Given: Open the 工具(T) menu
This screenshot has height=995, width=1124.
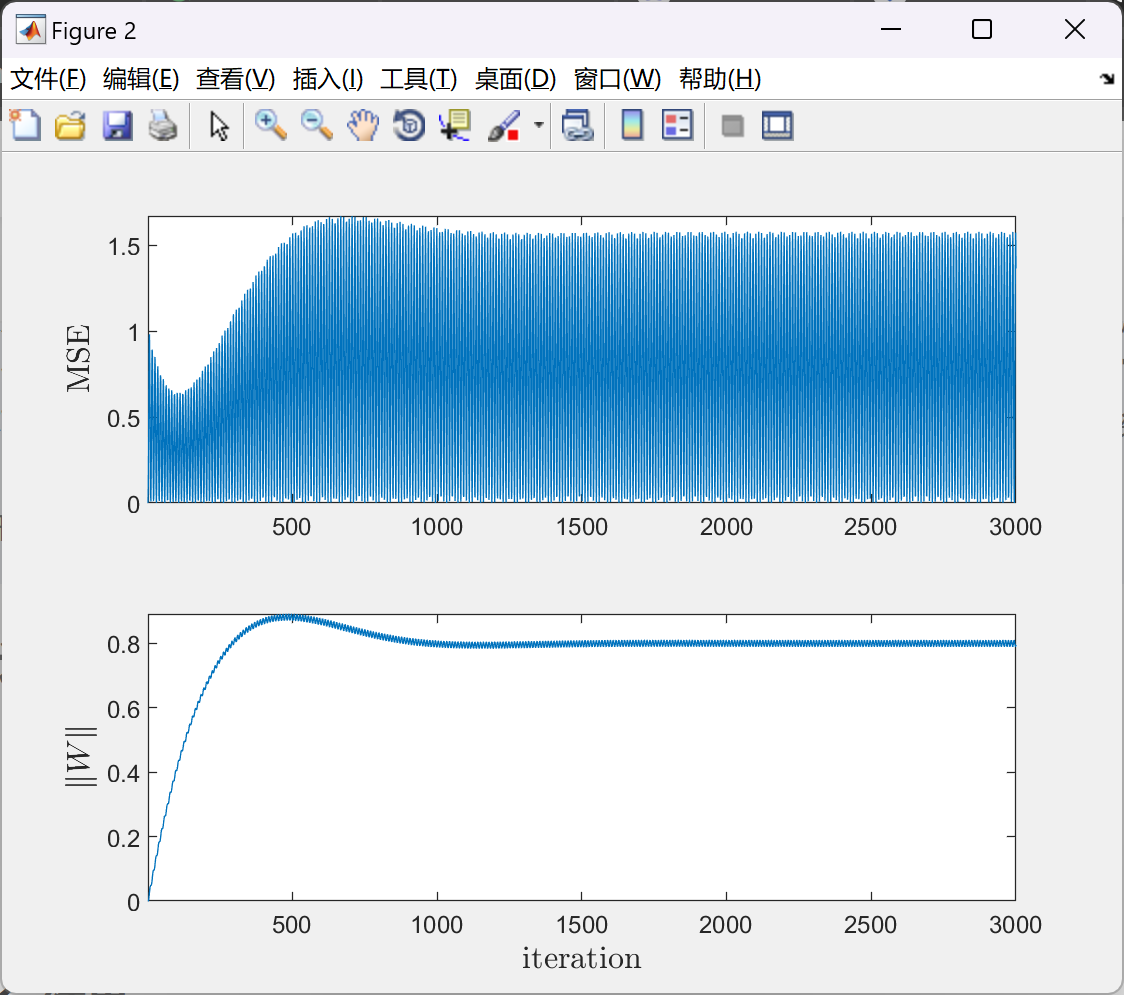Looking at the screenshot, I should [x=419, y=79].
